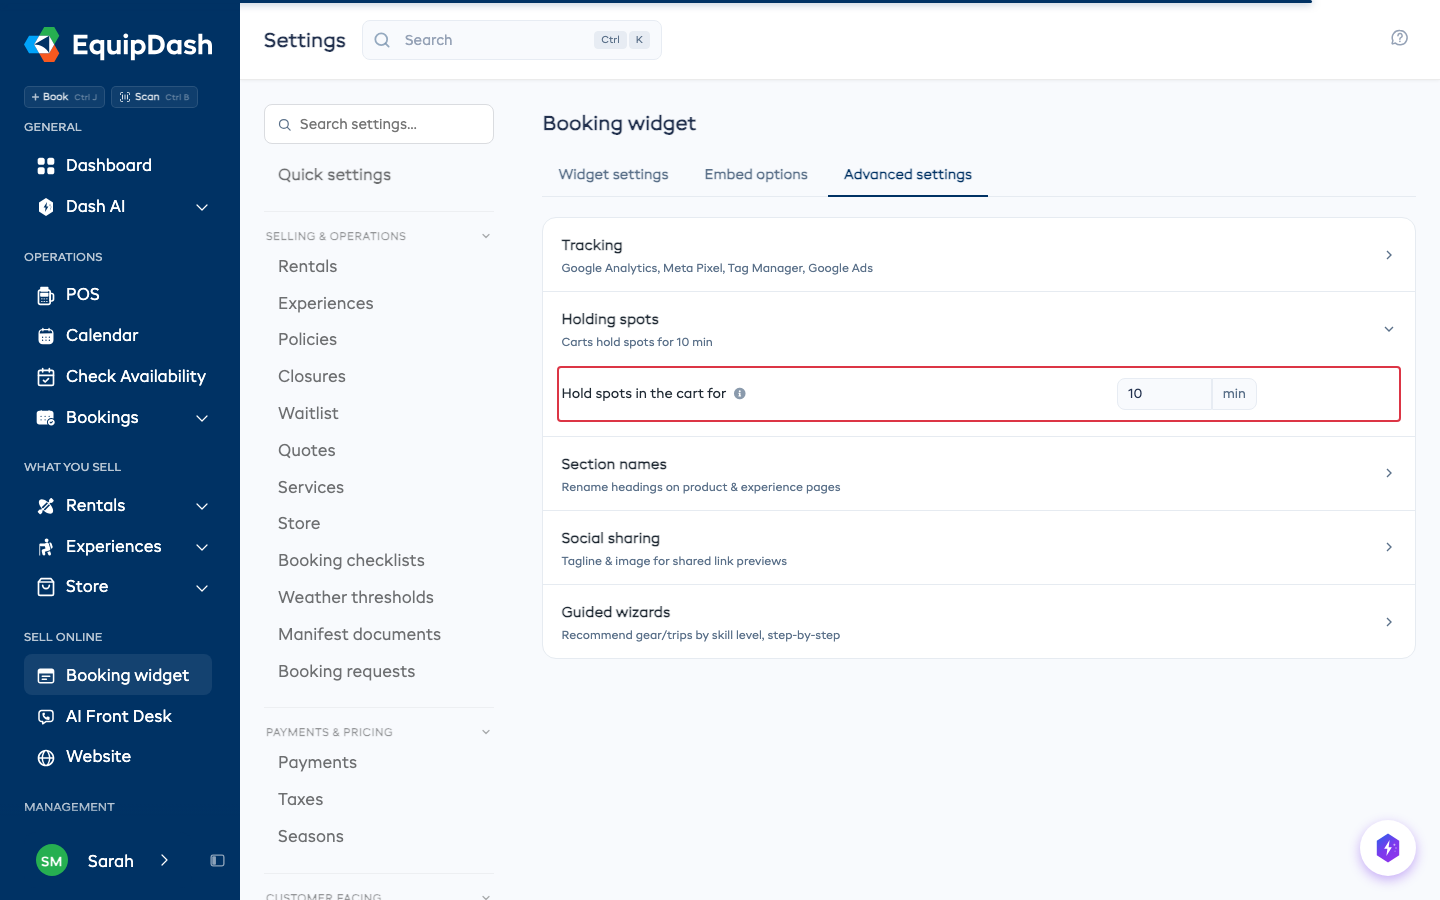Viewport: 1440px width, 900px height.
Task: Click the Scan button
Action: [x=154, y=97]
